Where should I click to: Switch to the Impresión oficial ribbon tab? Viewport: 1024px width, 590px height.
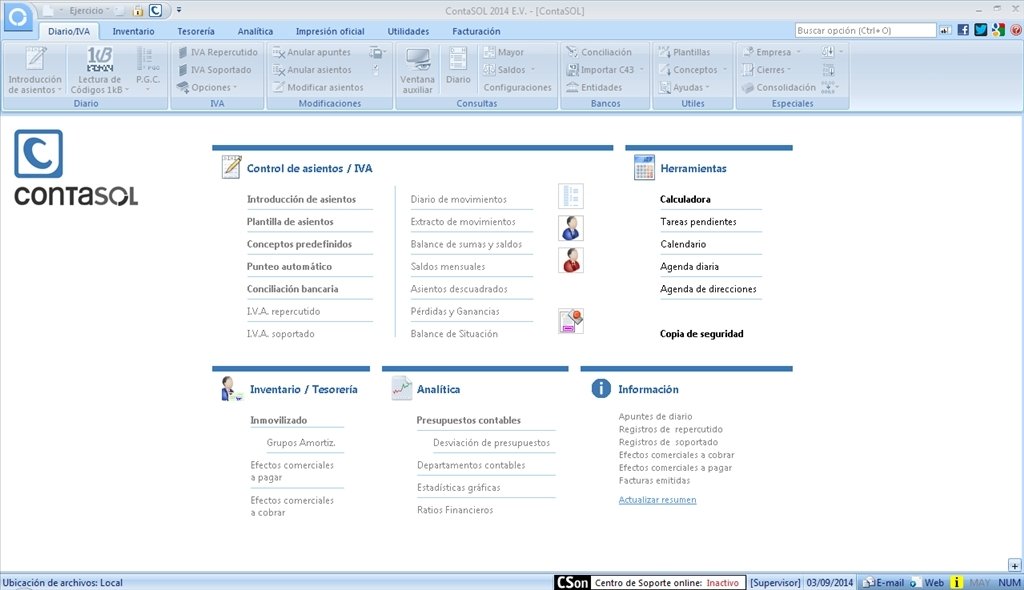click(x=330, y=31)
